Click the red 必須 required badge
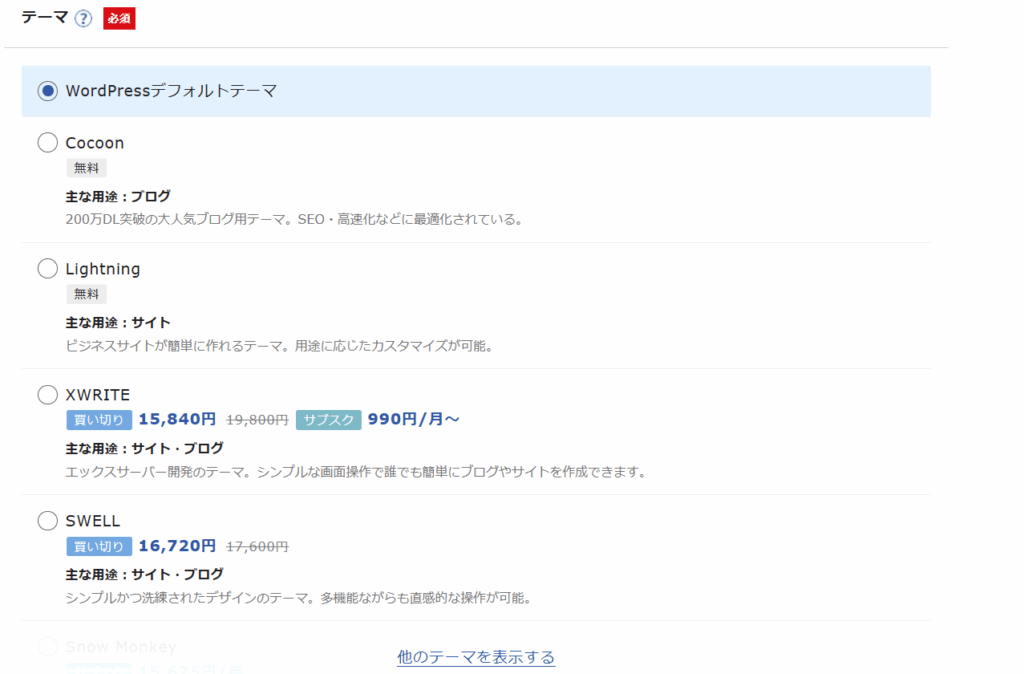This screenshot has width=1024, height=674. (119, 19)
